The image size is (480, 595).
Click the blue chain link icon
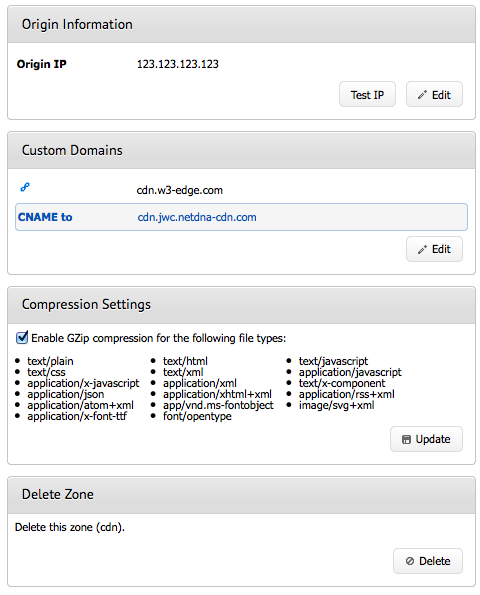25,187
